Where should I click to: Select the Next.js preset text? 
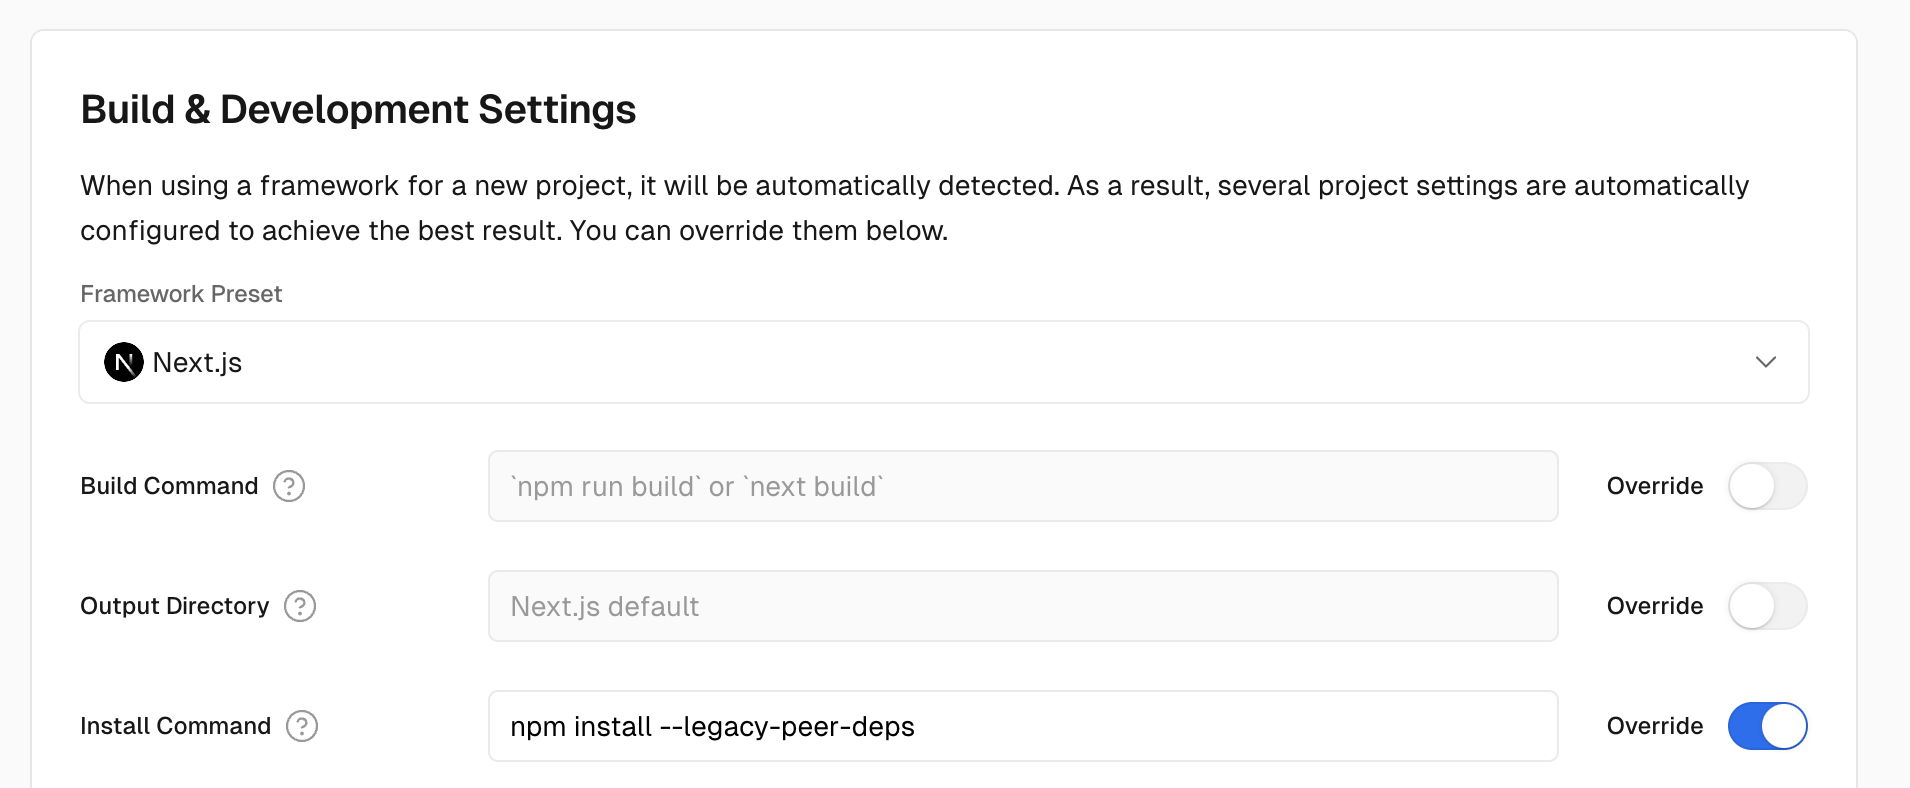tap(197, 362)
